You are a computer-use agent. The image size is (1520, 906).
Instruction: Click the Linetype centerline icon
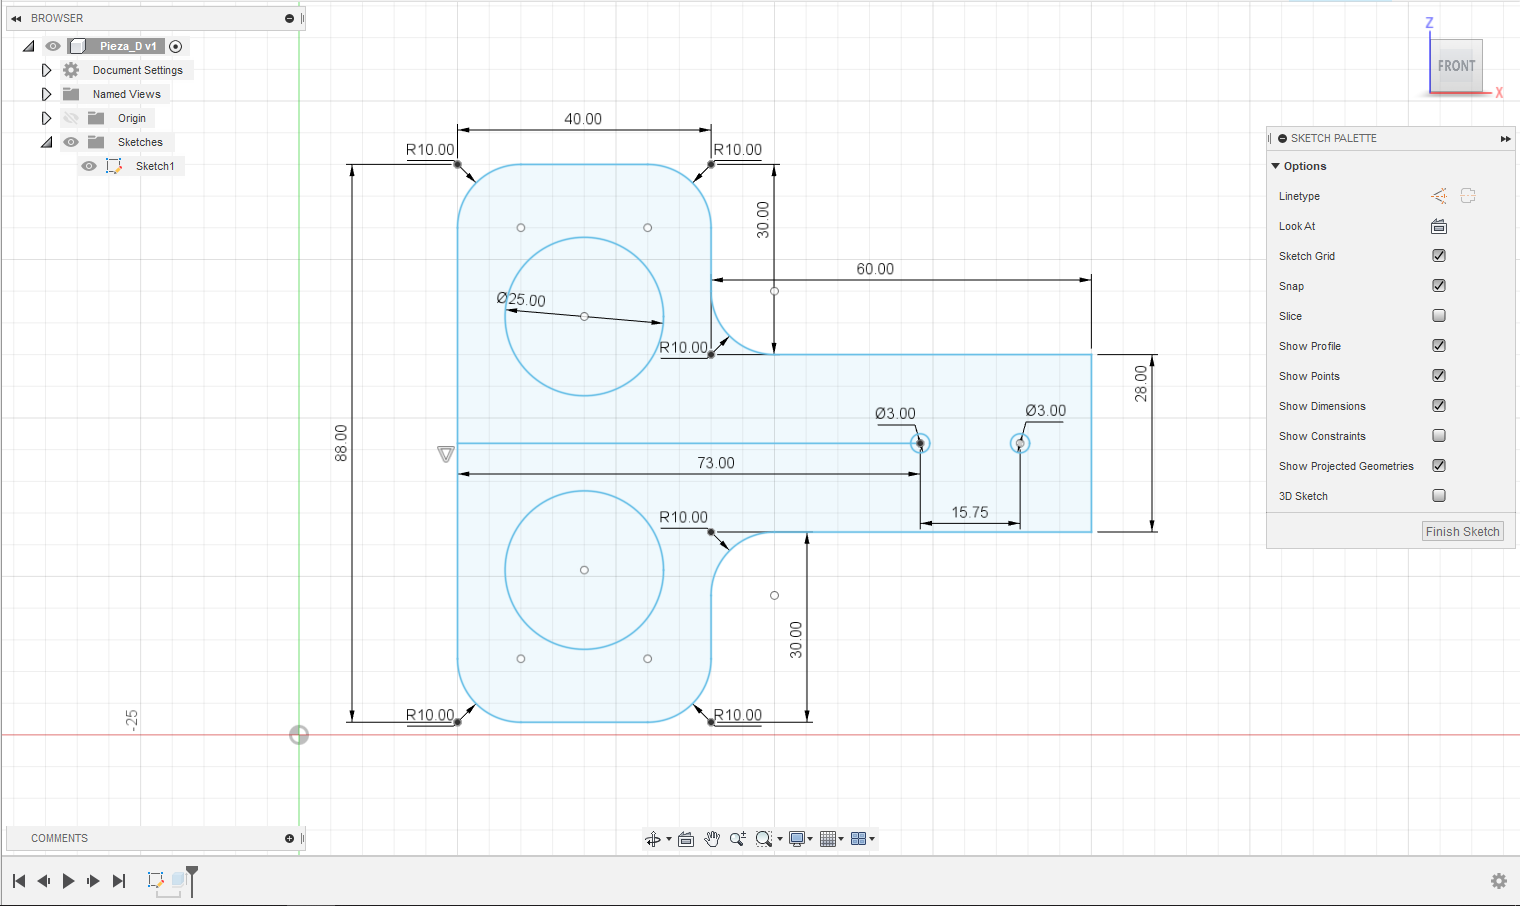(1468, 196)
